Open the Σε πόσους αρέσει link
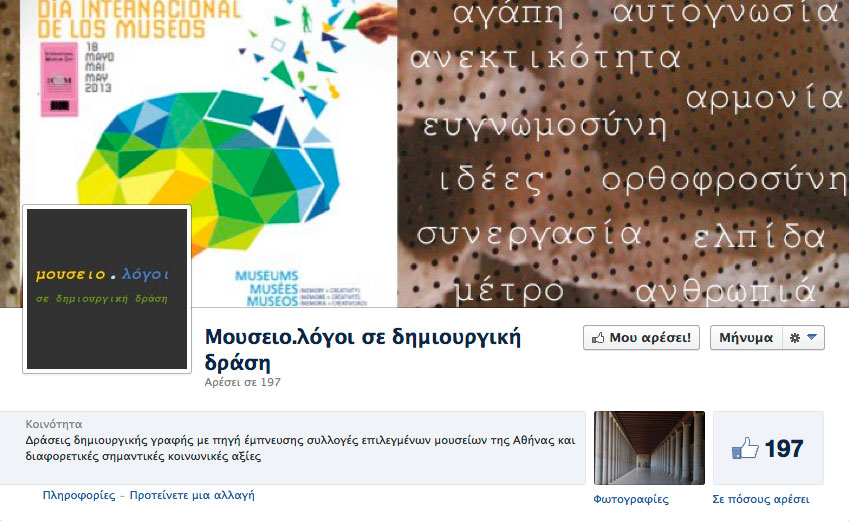Image resolution: width=849 pixels, height=521 pixels. (761, 499)
